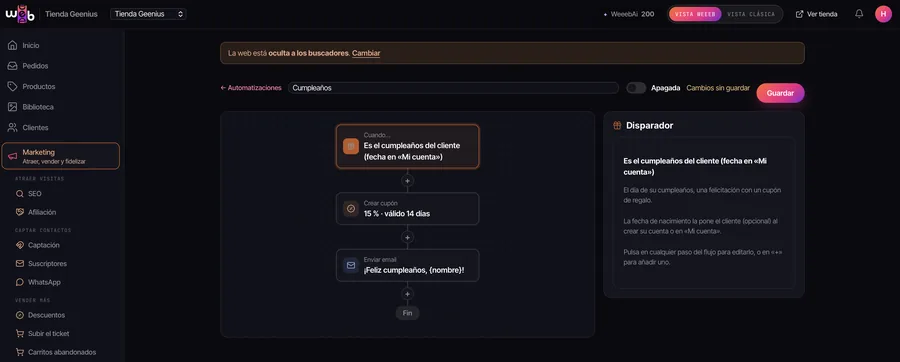
Task: Click the Enviar email envelope icon
Action: 351,265
